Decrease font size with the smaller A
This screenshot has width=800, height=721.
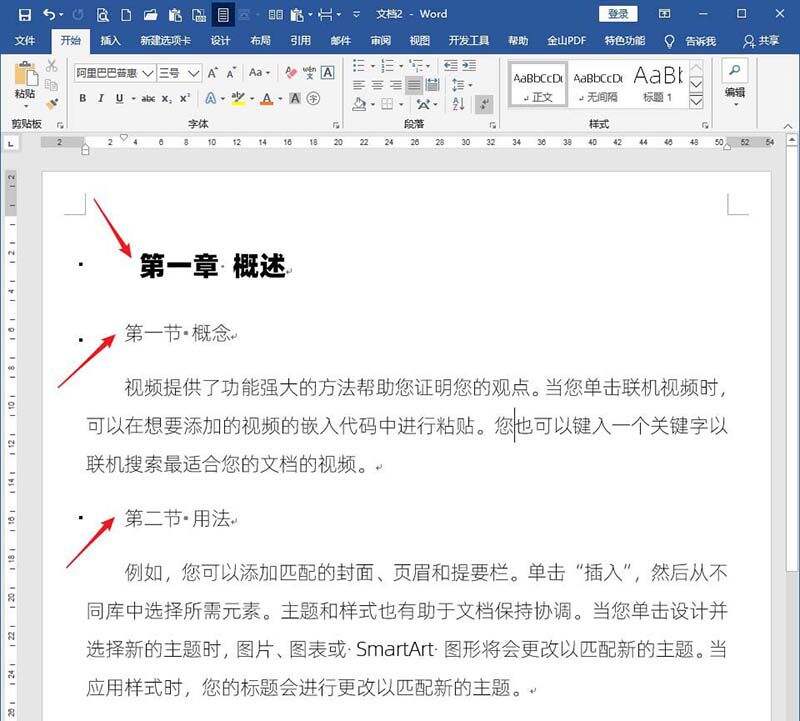(231, 73)
